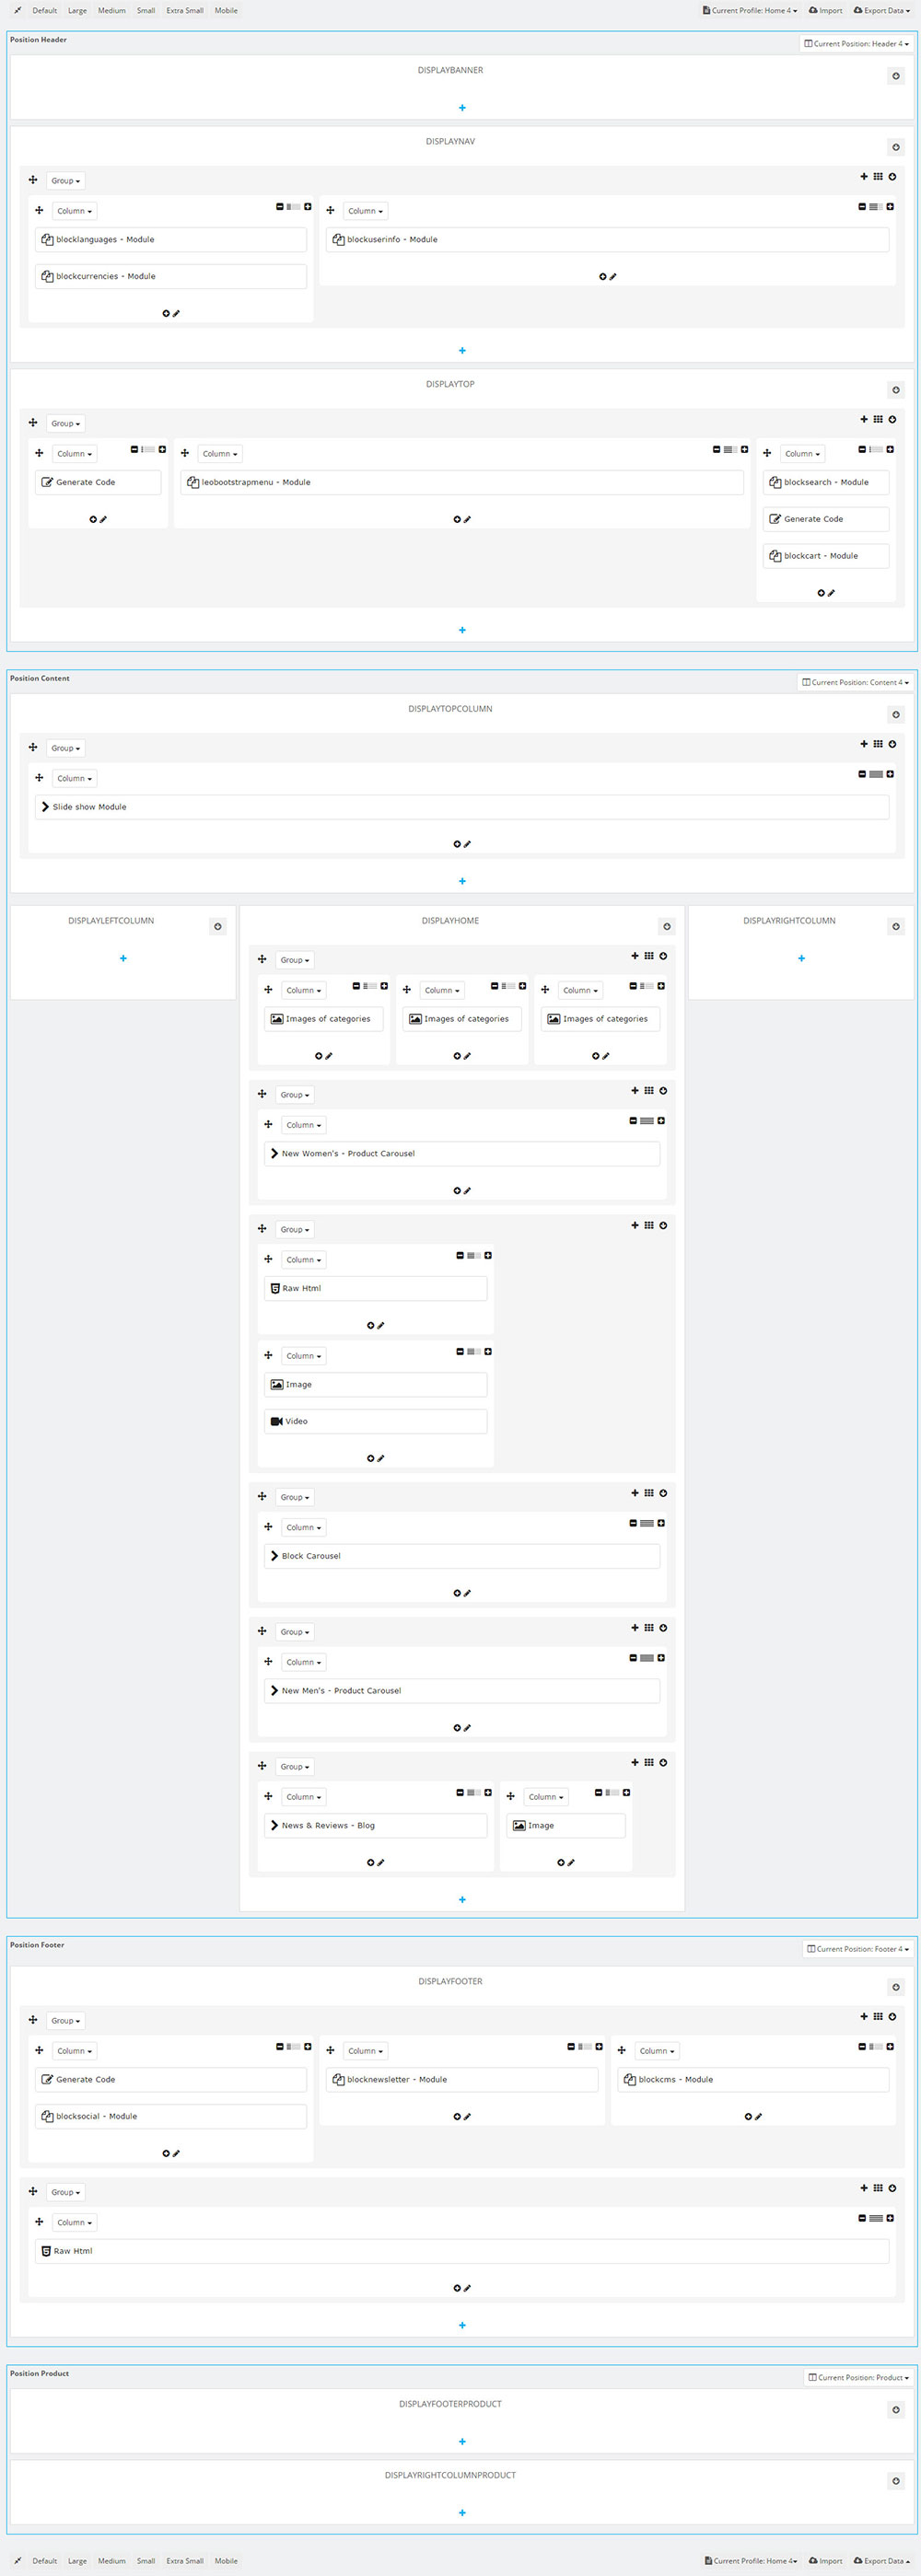Screen dimensions: 921x2576
Task: Click move handle of News & Reviews column
Action: pyautogui.click(x=268, y=1796)
